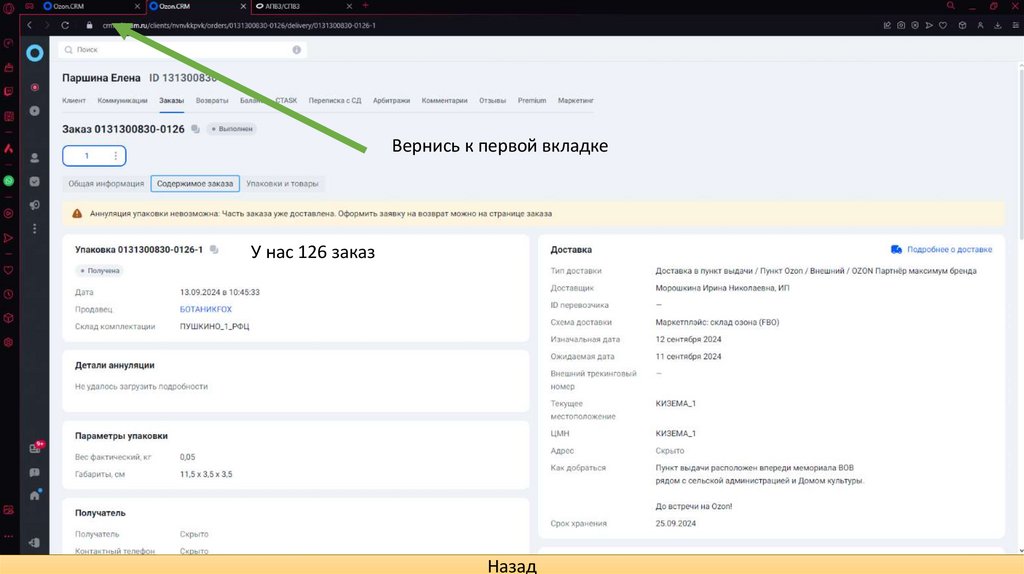Open the Коммуникации tab
1024x574 pixels.
tap(122, 101)
